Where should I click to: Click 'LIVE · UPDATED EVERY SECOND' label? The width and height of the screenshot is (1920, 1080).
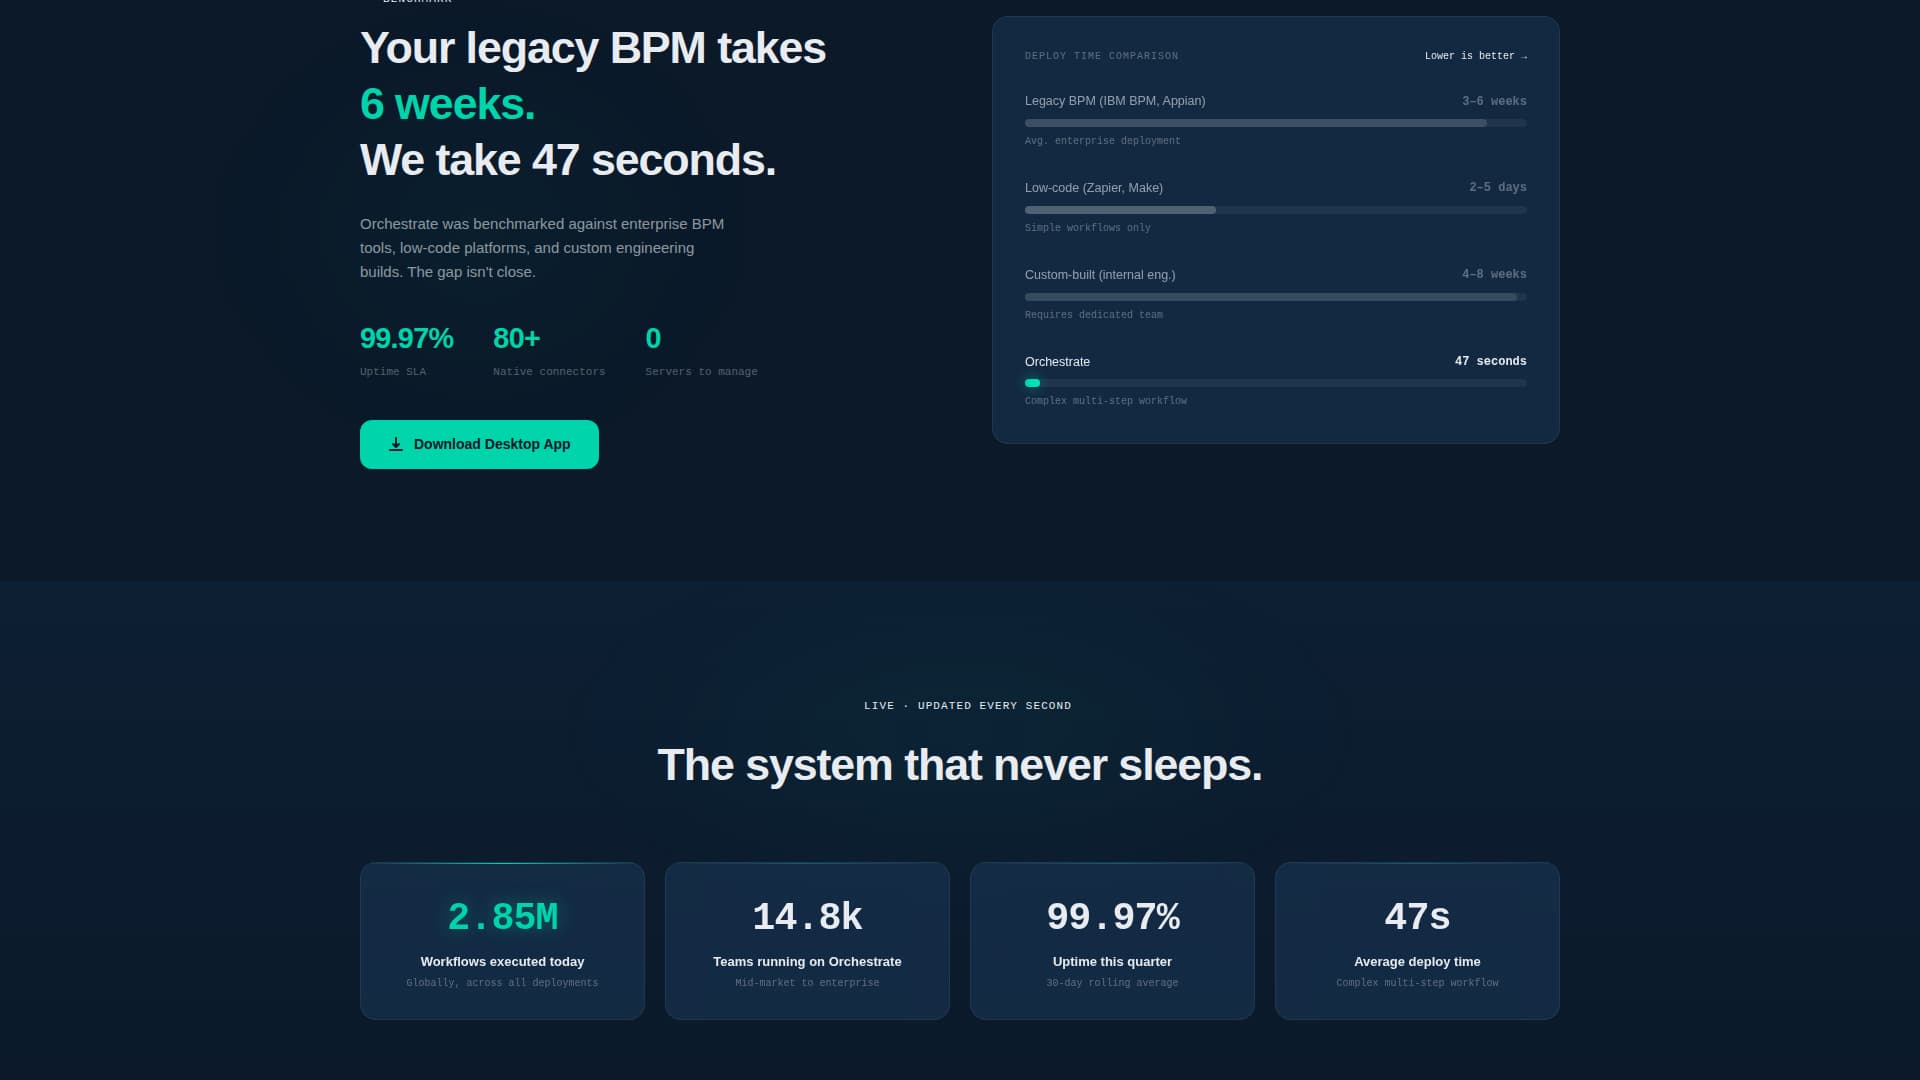(967, 706)
